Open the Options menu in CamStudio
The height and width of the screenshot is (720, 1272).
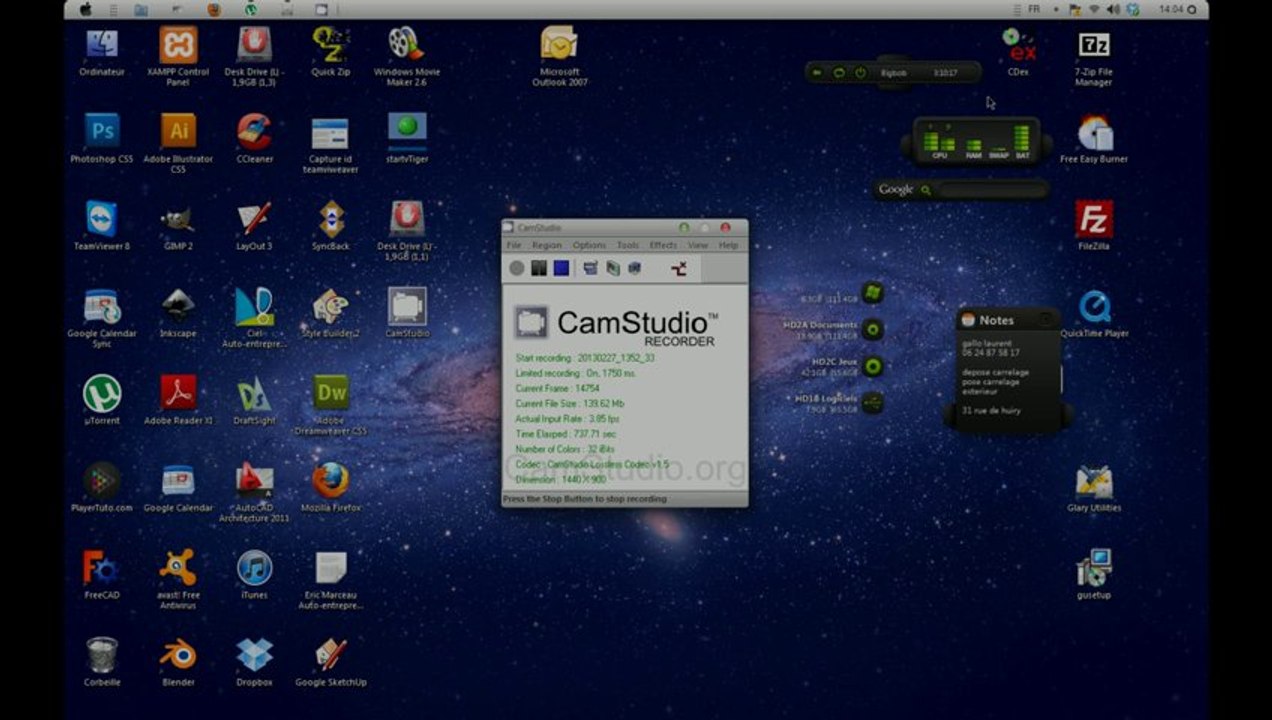(589, 245)
